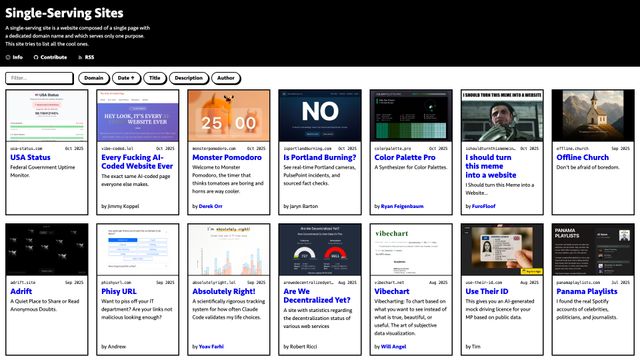The width and height of the screenshot is (640, 360).
Task: Click the vibe-coded.lol domain text
Action: [117, 148]
